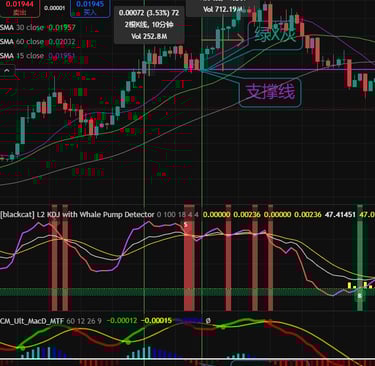Select the SMA 30 close indicator legend

(x=37, y=28)
